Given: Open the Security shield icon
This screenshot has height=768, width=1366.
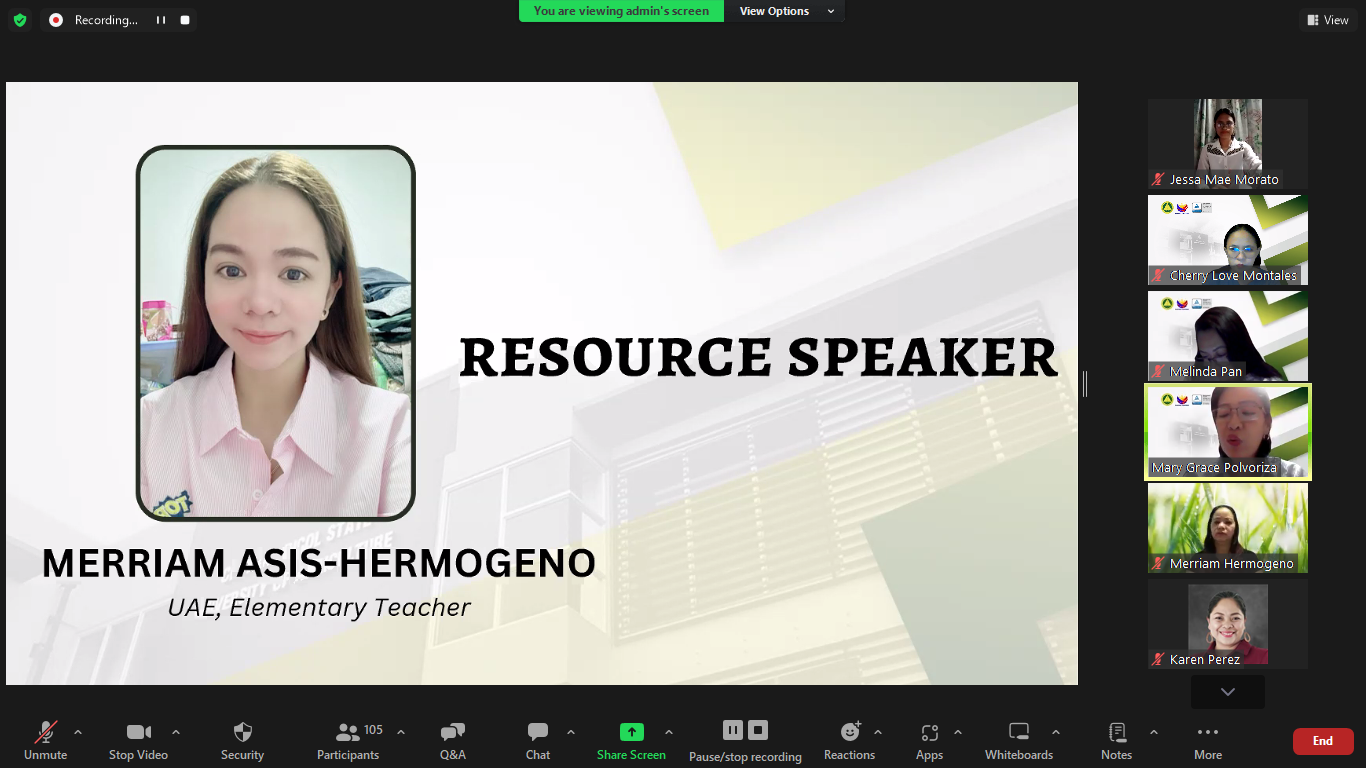Looking at the screenshot, I should 242,732.
